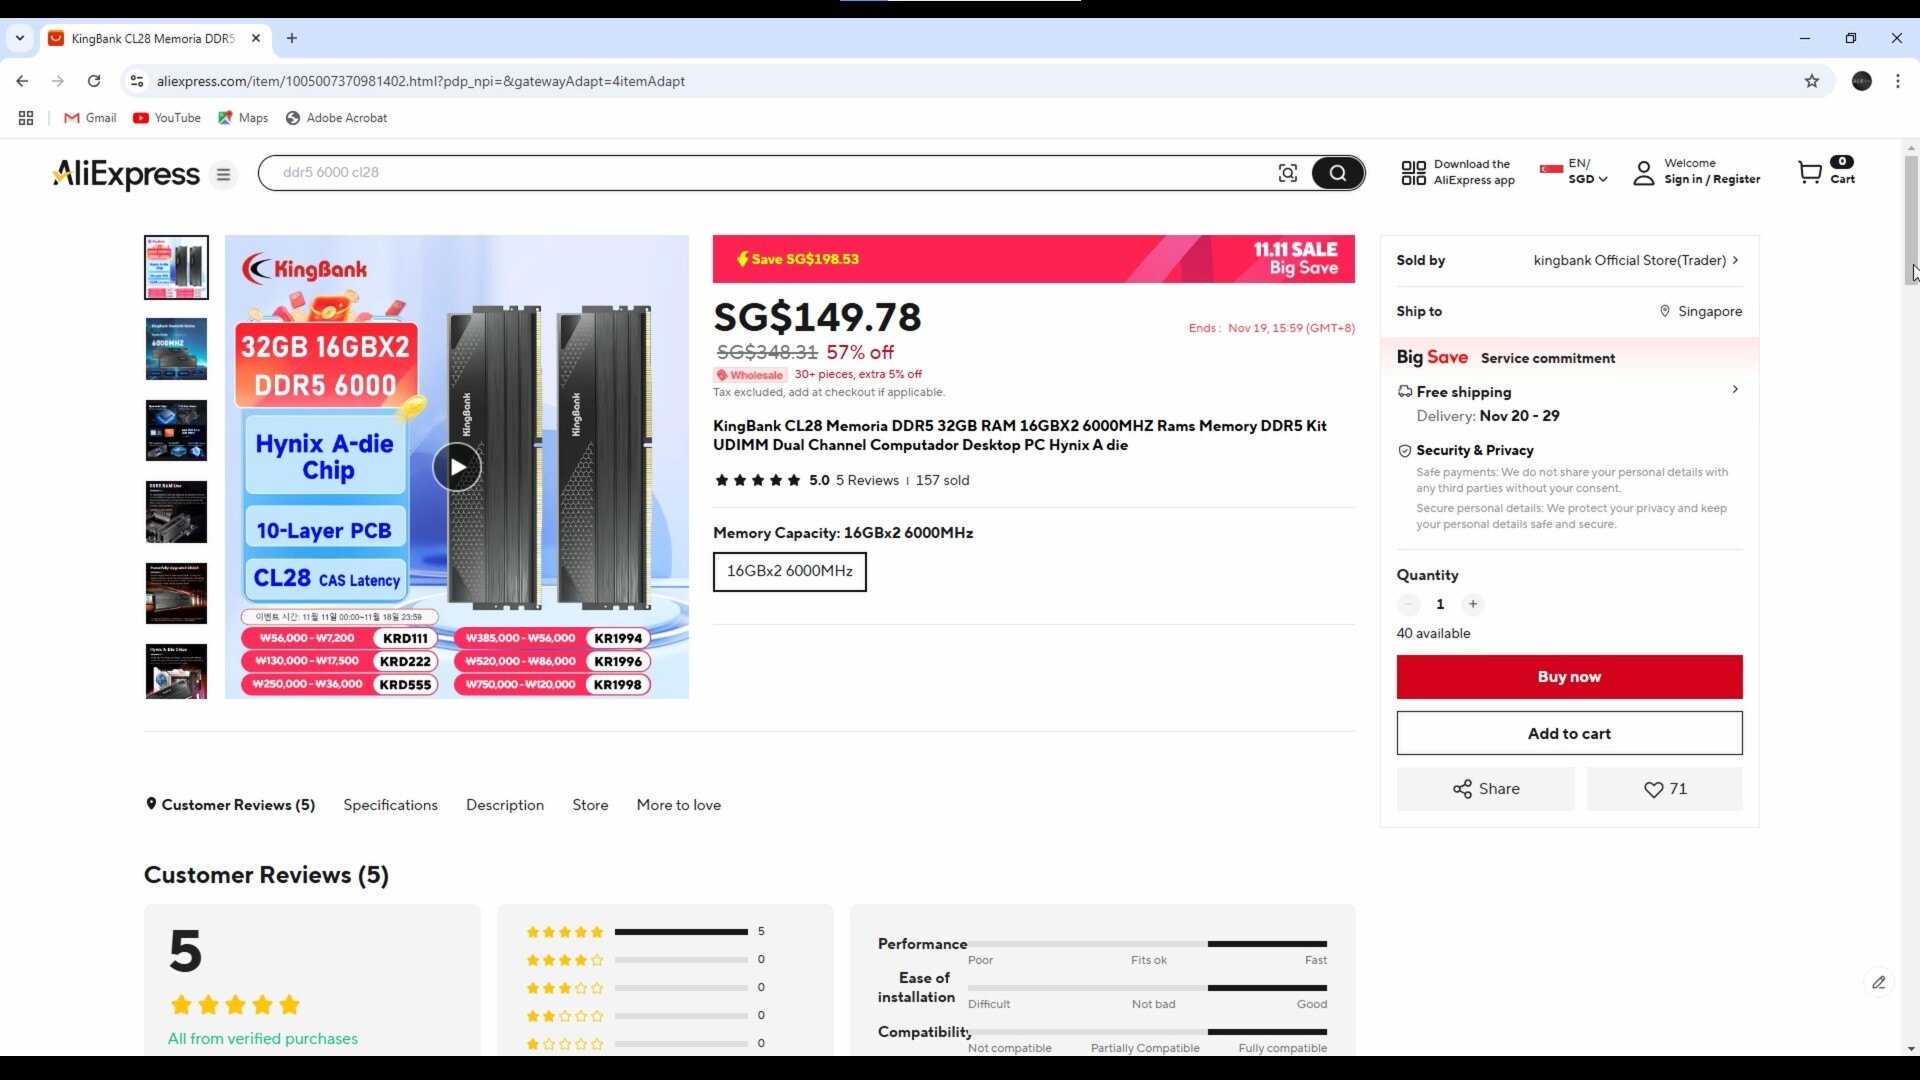Open the Gmail bookmark
This screenshot has width=1920, height=1080.
[x=90, y=118]
